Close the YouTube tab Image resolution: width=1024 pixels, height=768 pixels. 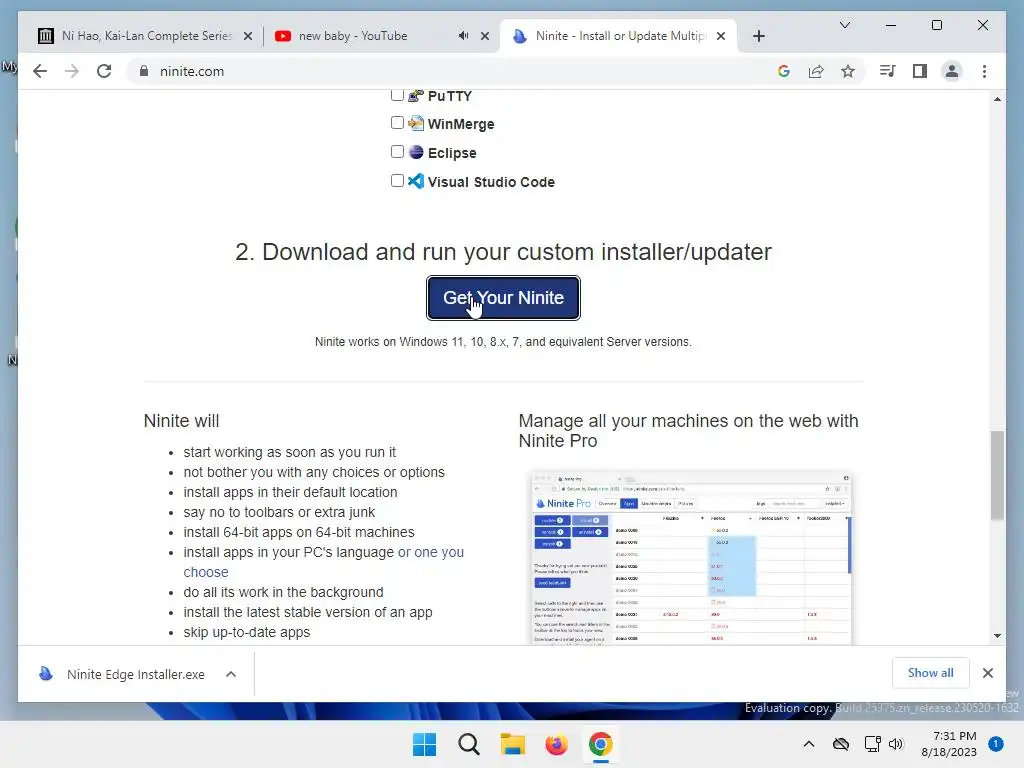point(485,37)
